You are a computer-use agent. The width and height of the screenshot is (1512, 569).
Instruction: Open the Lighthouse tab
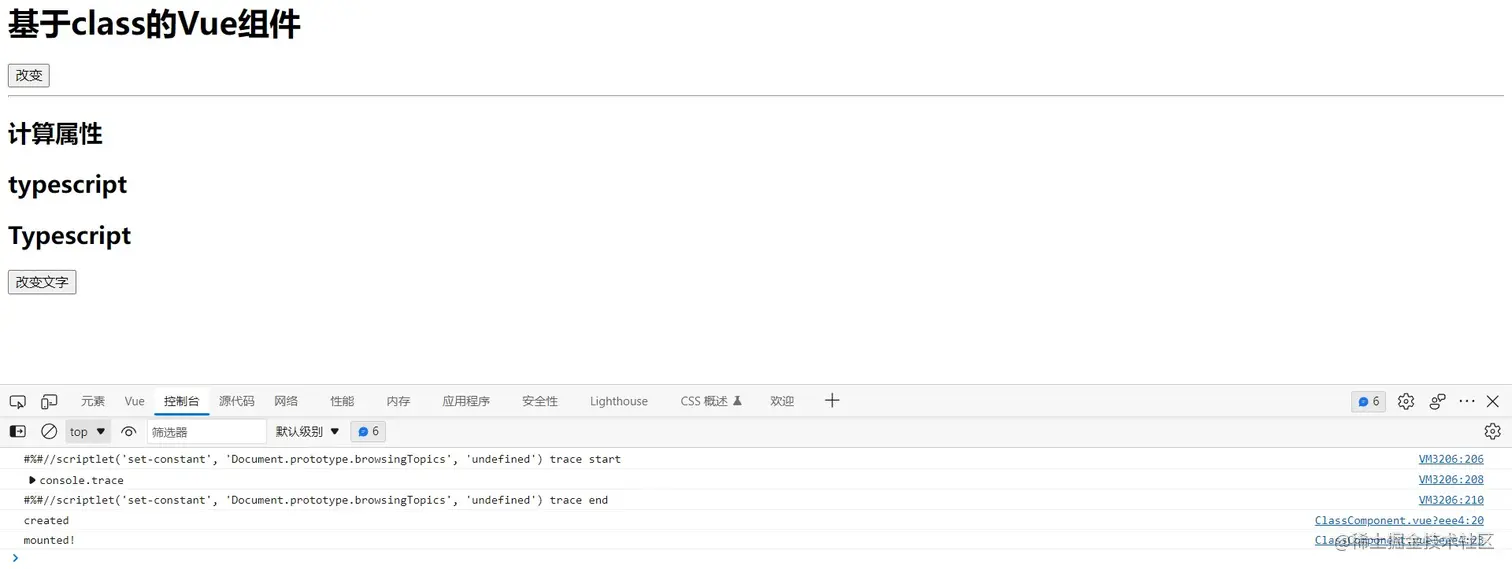[x=619, y=401]
